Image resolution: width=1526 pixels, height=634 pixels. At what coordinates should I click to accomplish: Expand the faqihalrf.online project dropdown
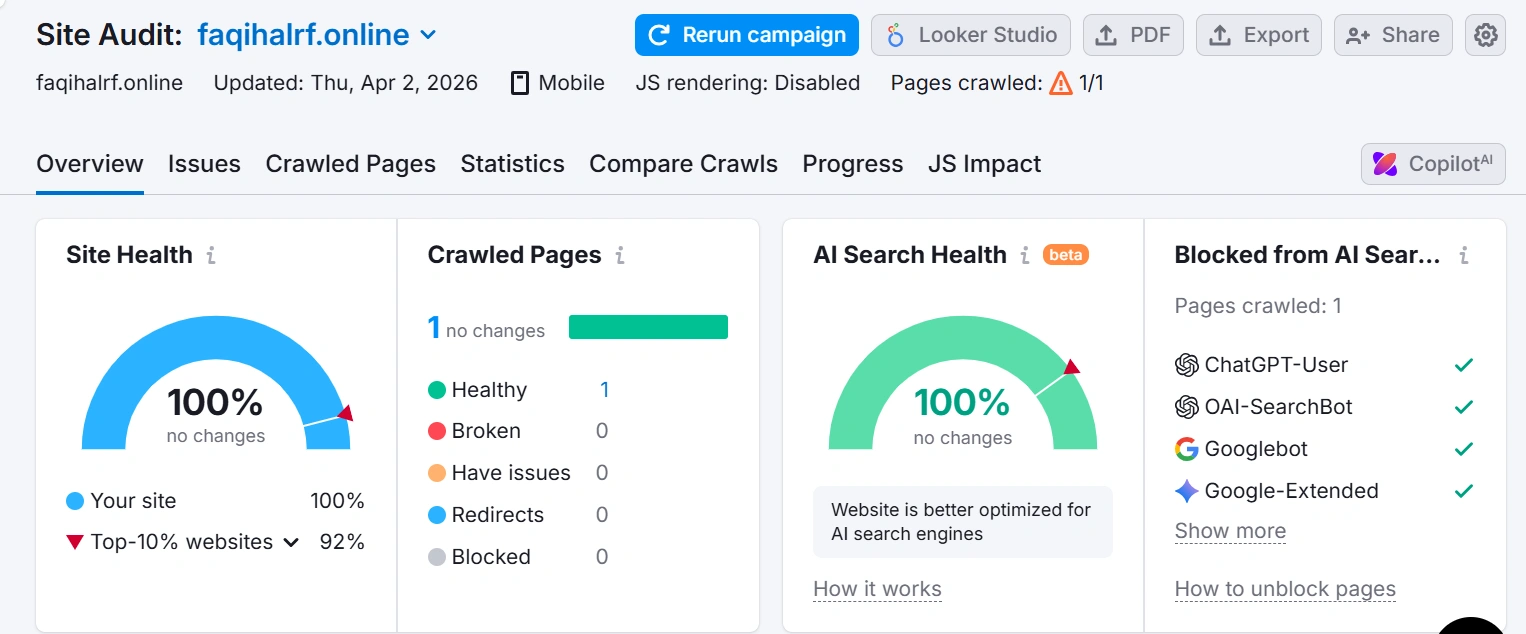tap(428, 34)
